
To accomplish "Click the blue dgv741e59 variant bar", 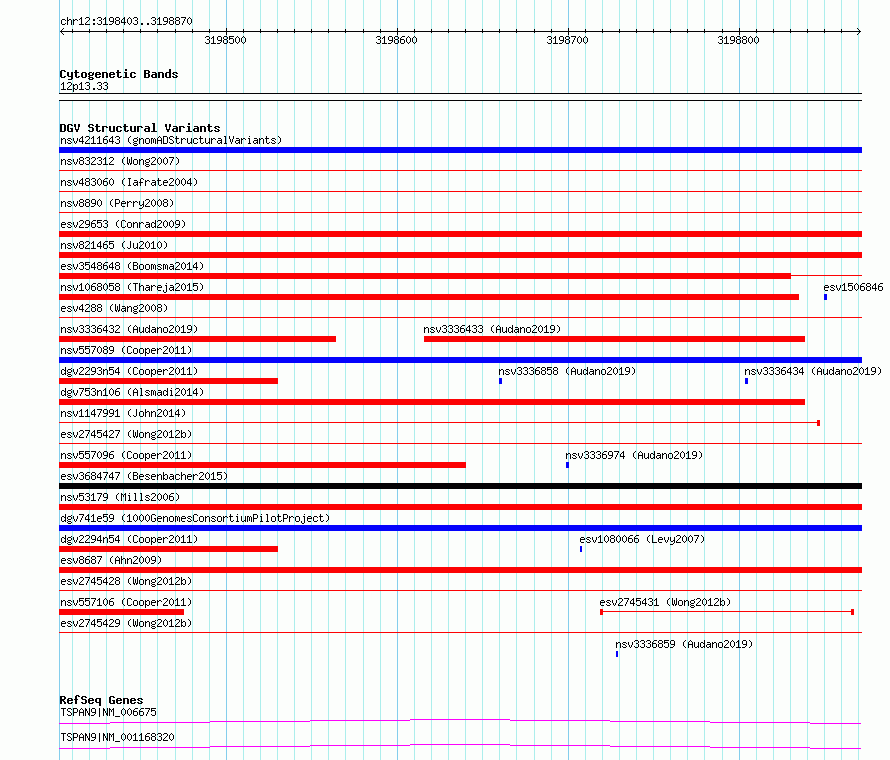I will click(460, 528).
